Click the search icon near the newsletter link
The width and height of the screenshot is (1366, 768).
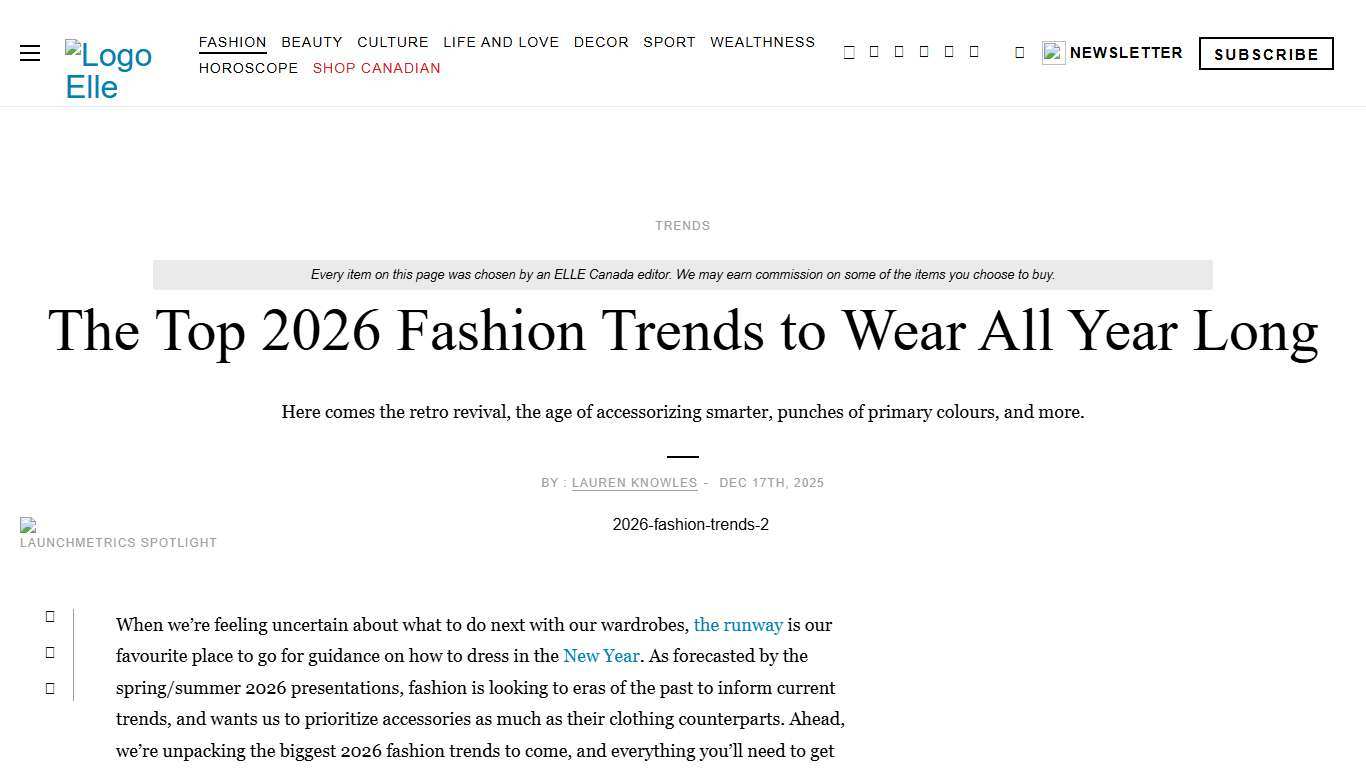click(1020, 52)
